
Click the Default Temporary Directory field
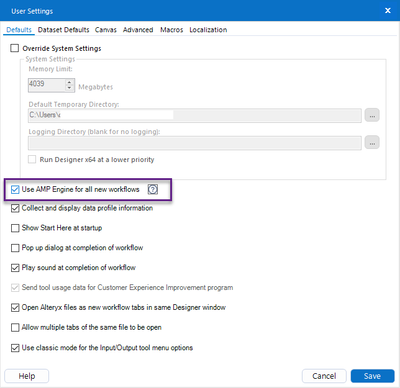click(x=195, y=115)
